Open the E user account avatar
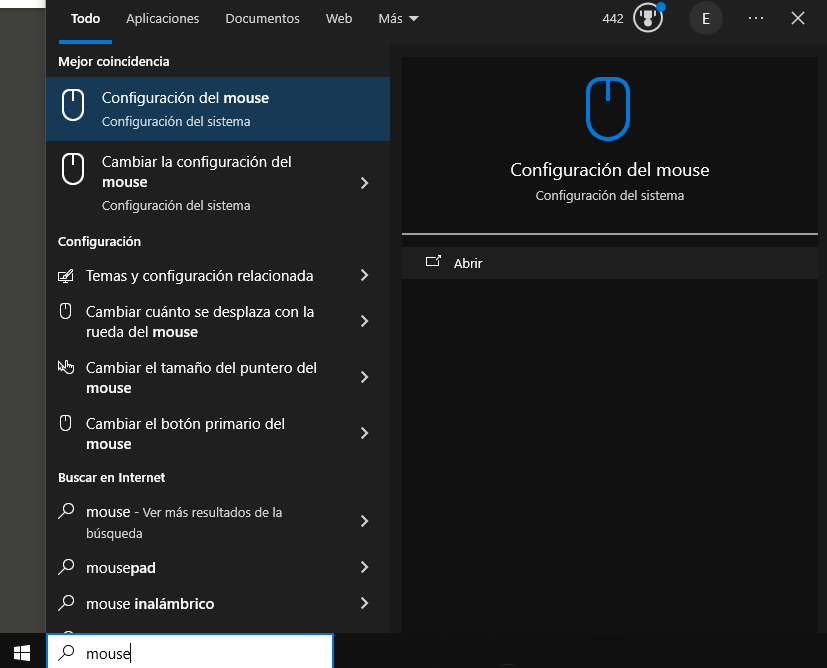Screen dimensions: 827x668 click(706, 19)
